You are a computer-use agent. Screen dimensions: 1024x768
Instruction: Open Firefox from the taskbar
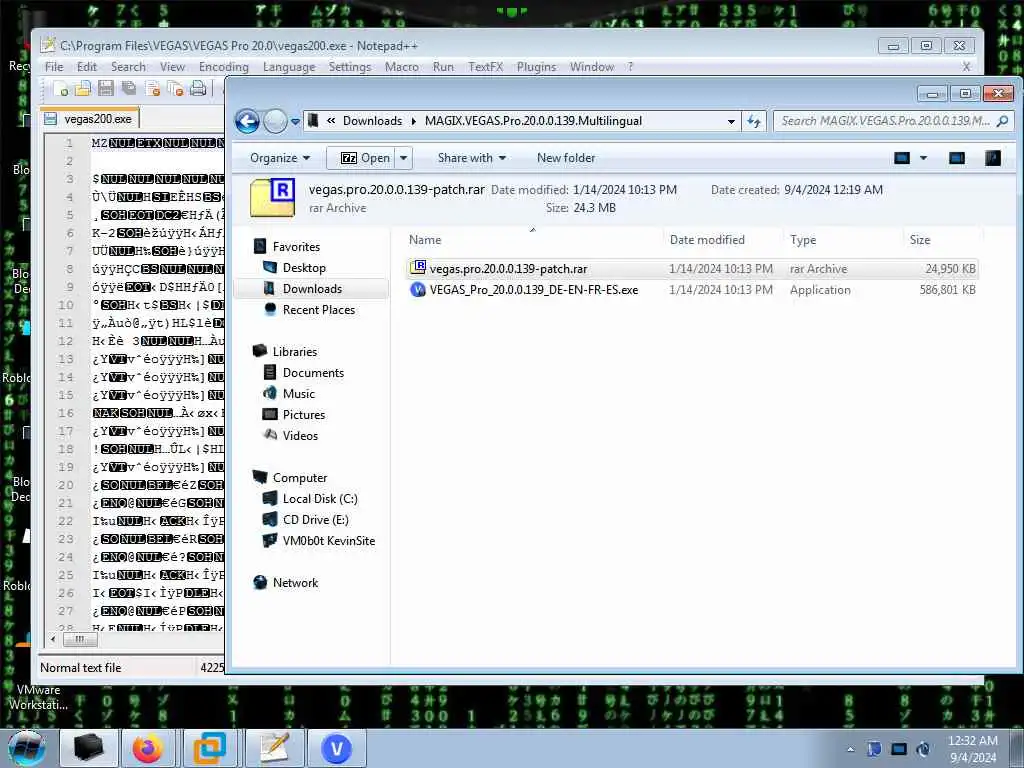click(x=148, y=748)
